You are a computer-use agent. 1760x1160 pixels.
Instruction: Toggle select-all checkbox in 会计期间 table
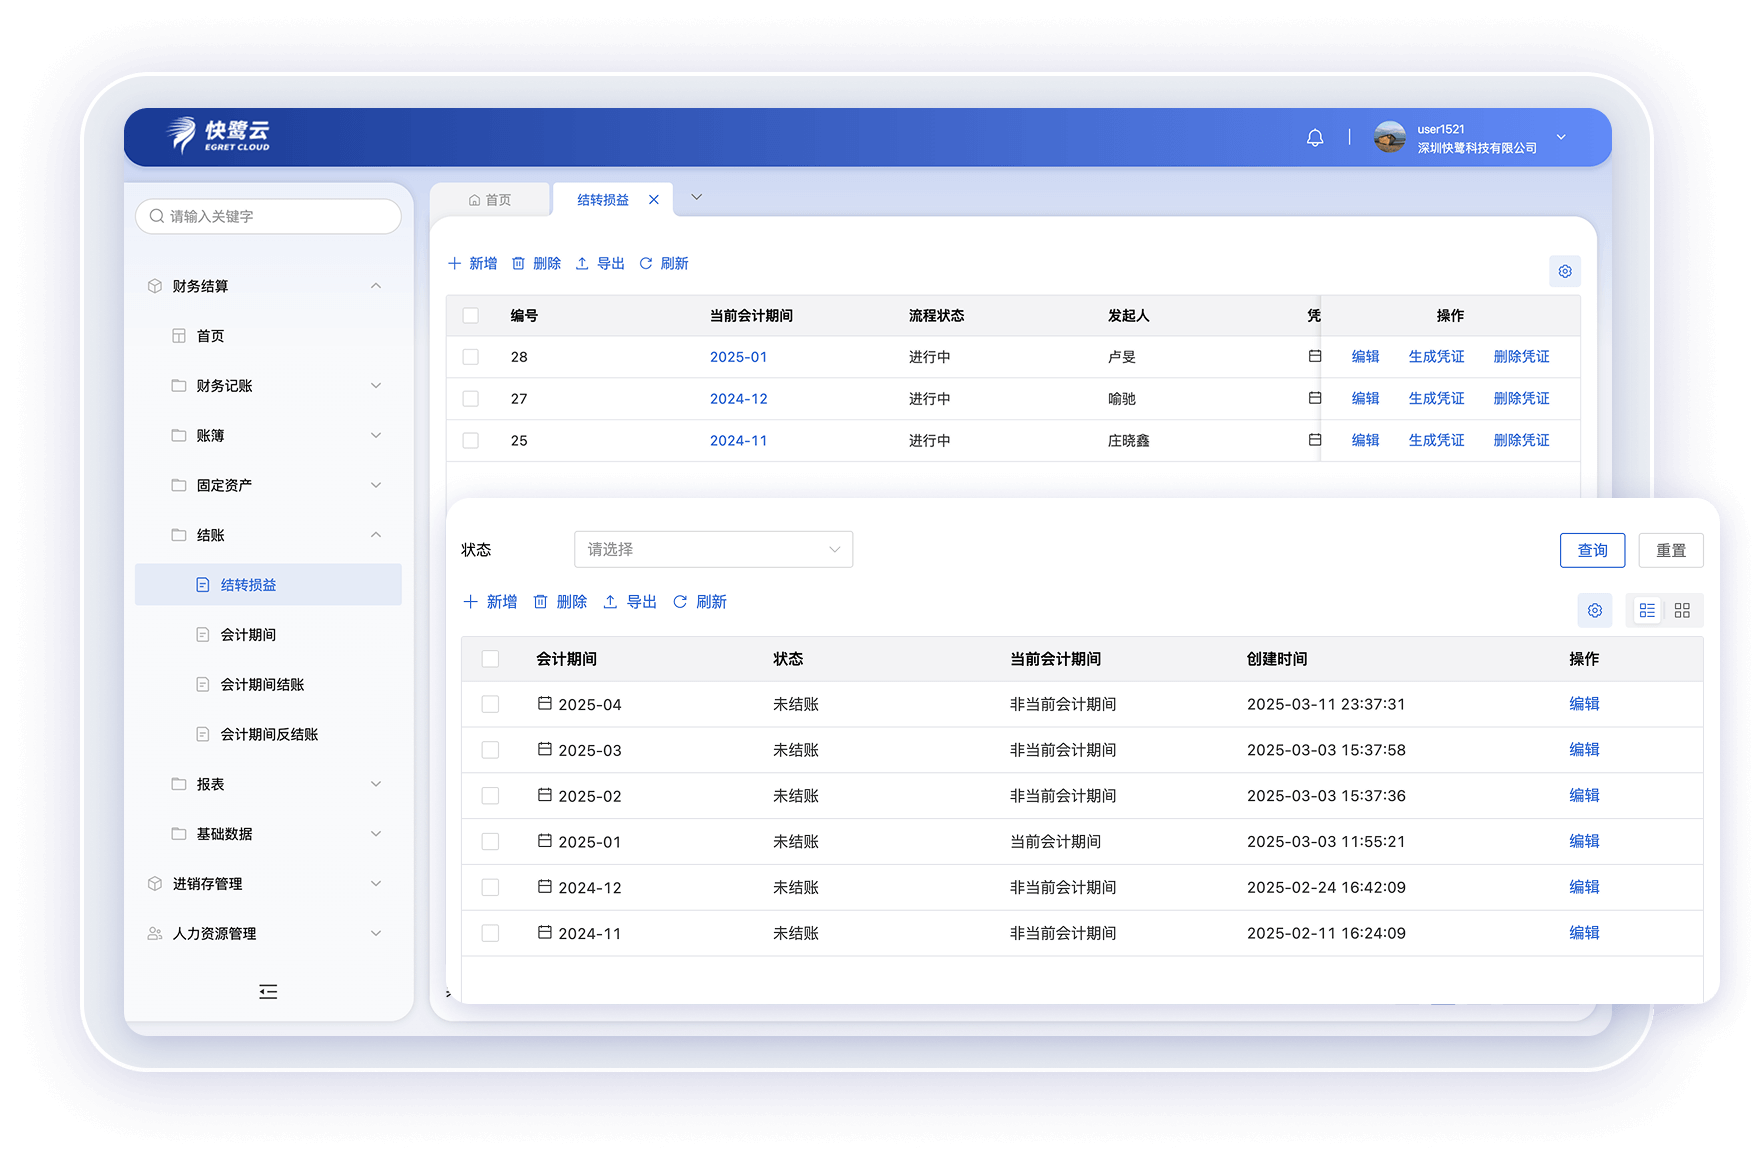point(490,659)
